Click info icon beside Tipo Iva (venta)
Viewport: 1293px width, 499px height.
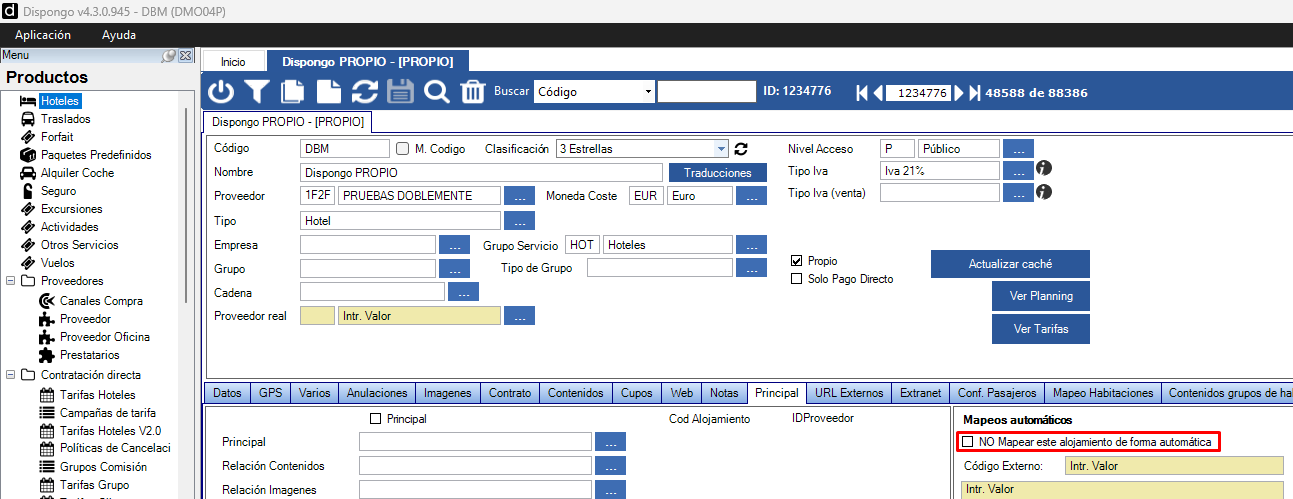click(x=1046, y=192)
